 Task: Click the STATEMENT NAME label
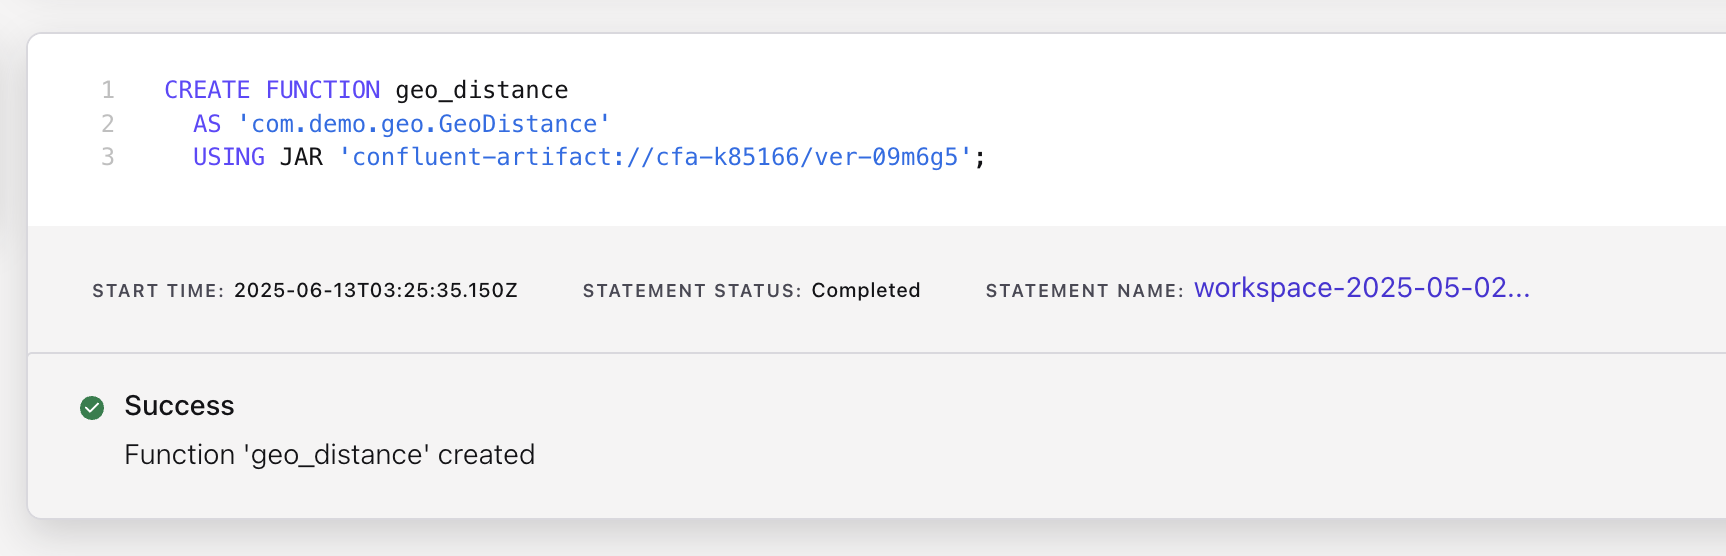point(1084,291)
